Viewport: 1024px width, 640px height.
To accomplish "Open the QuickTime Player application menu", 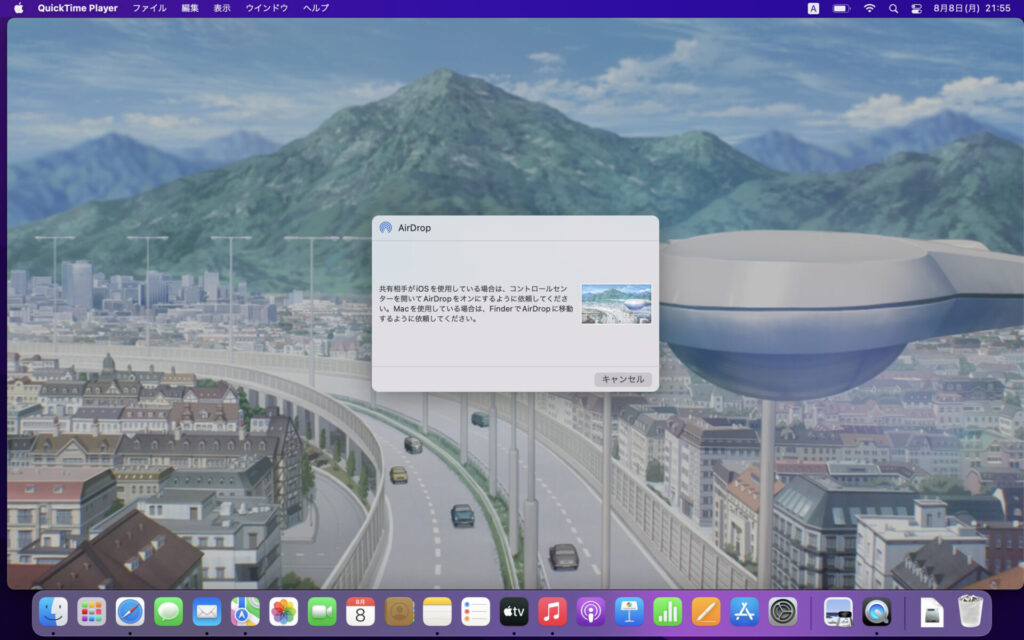I will (78, 8).
